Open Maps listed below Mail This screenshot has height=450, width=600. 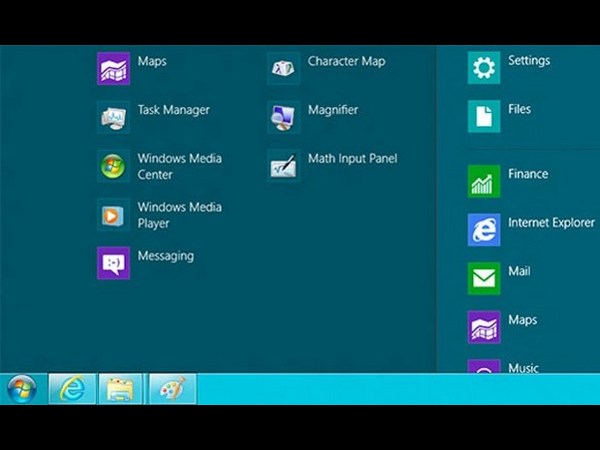click(484, 327)
